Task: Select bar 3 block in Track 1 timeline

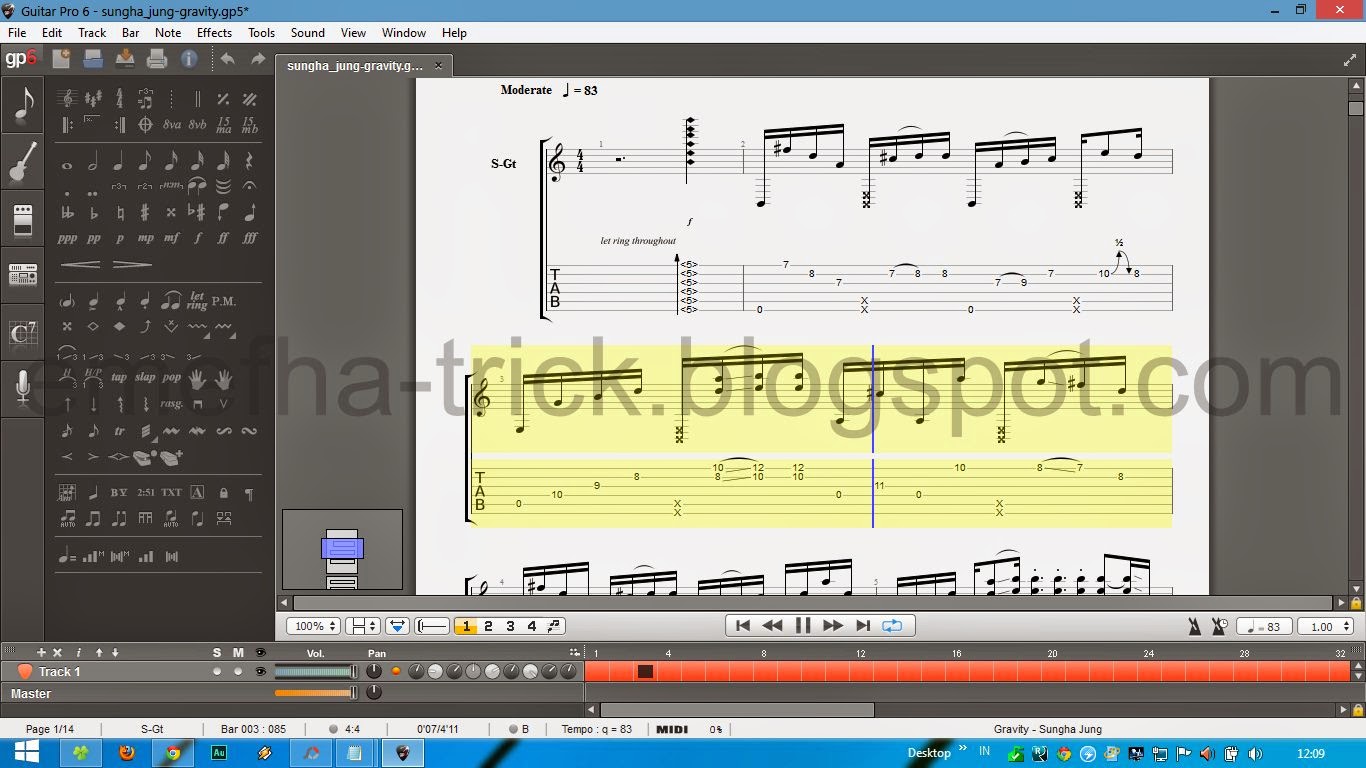Action: (645, 672)
